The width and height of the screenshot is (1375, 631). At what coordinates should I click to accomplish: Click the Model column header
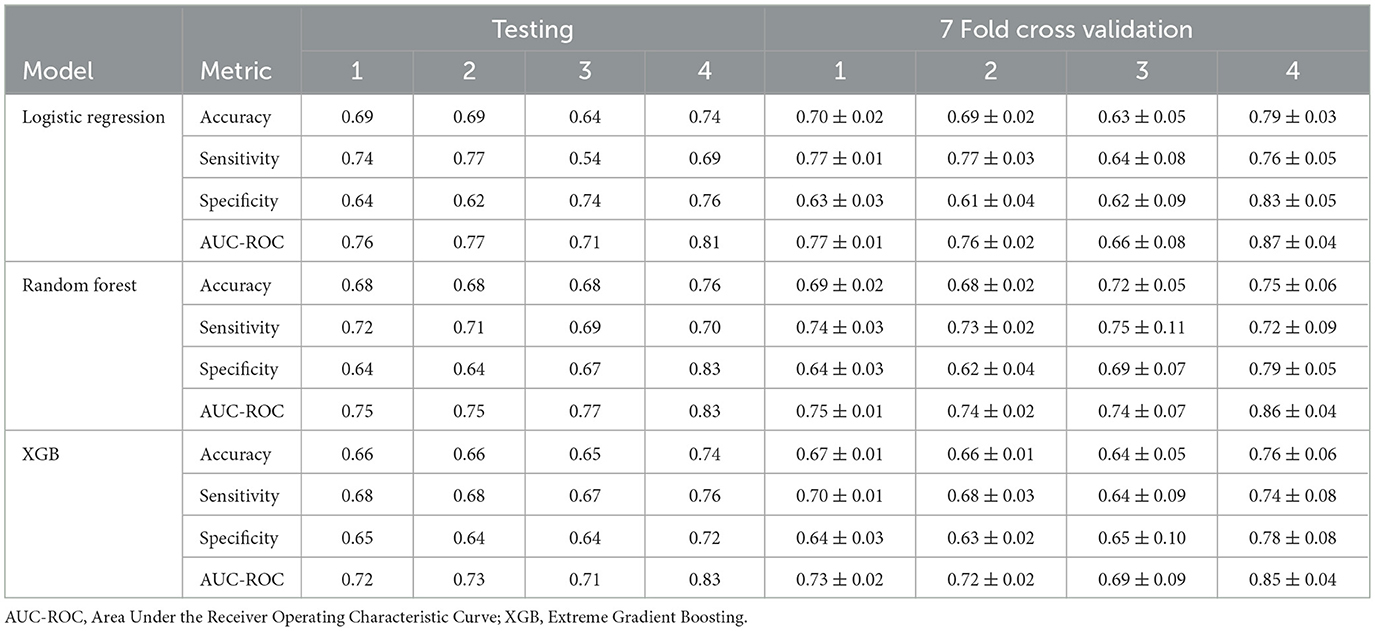(x=58, y=71)
